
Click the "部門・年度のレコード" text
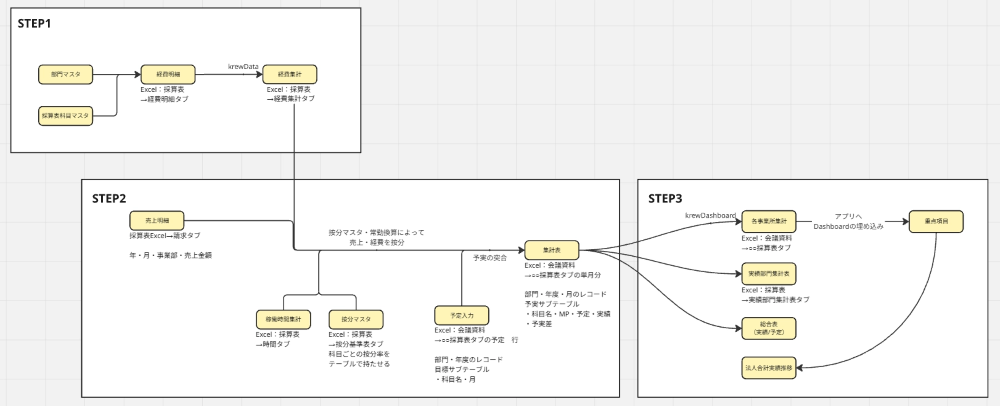tap(469, 359)
